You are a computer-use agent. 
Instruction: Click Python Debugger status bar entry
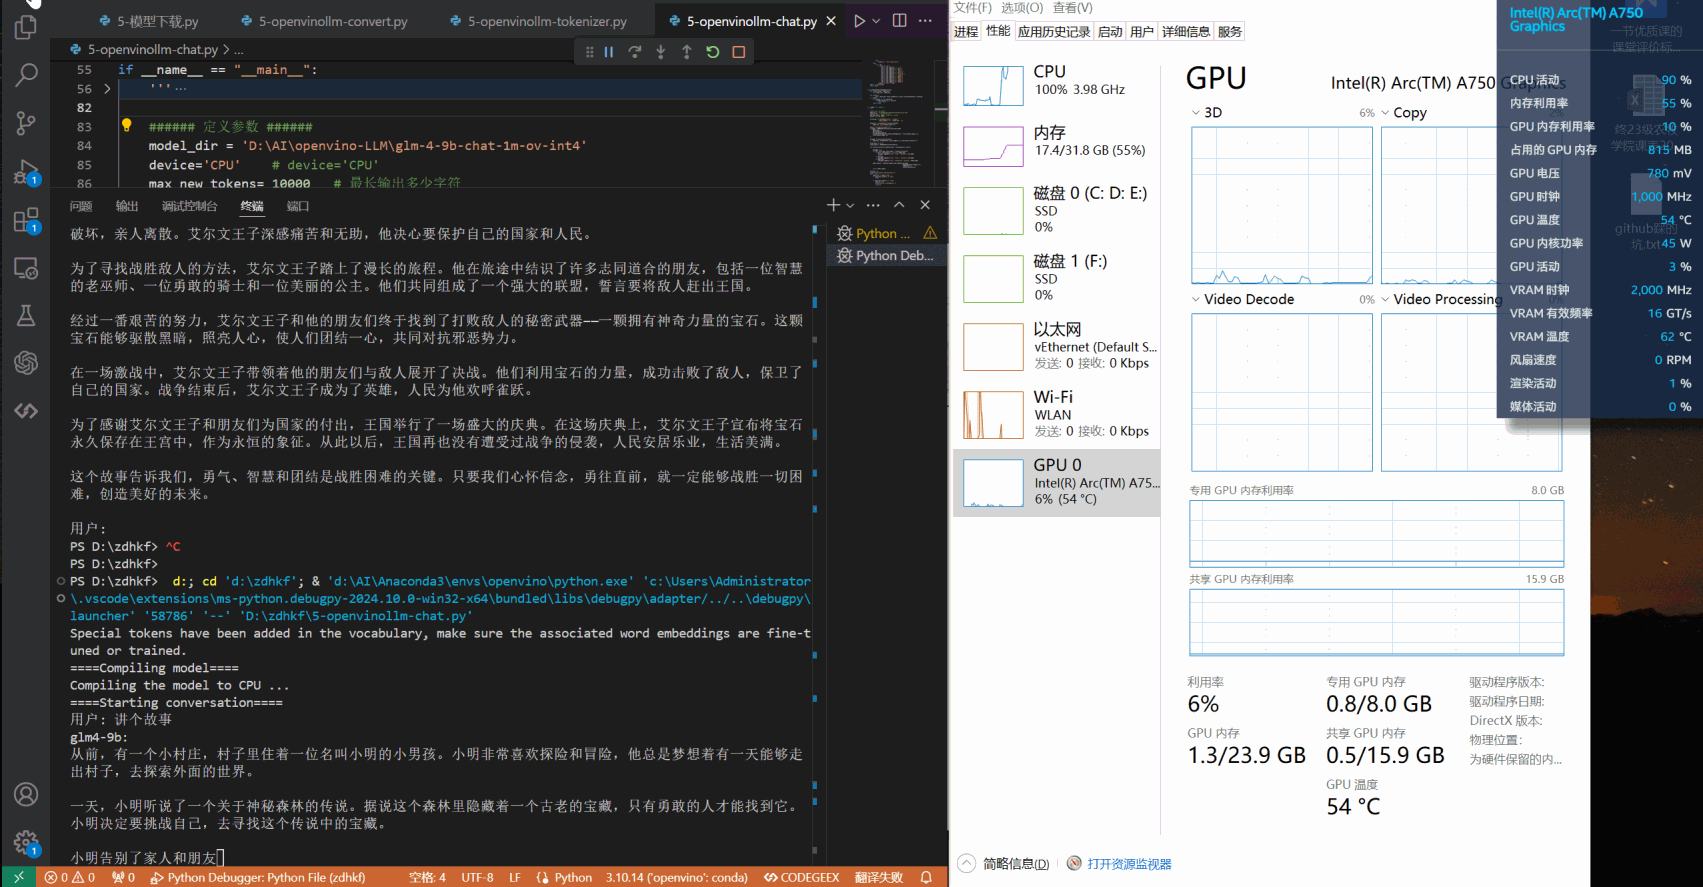click(258, 877)
